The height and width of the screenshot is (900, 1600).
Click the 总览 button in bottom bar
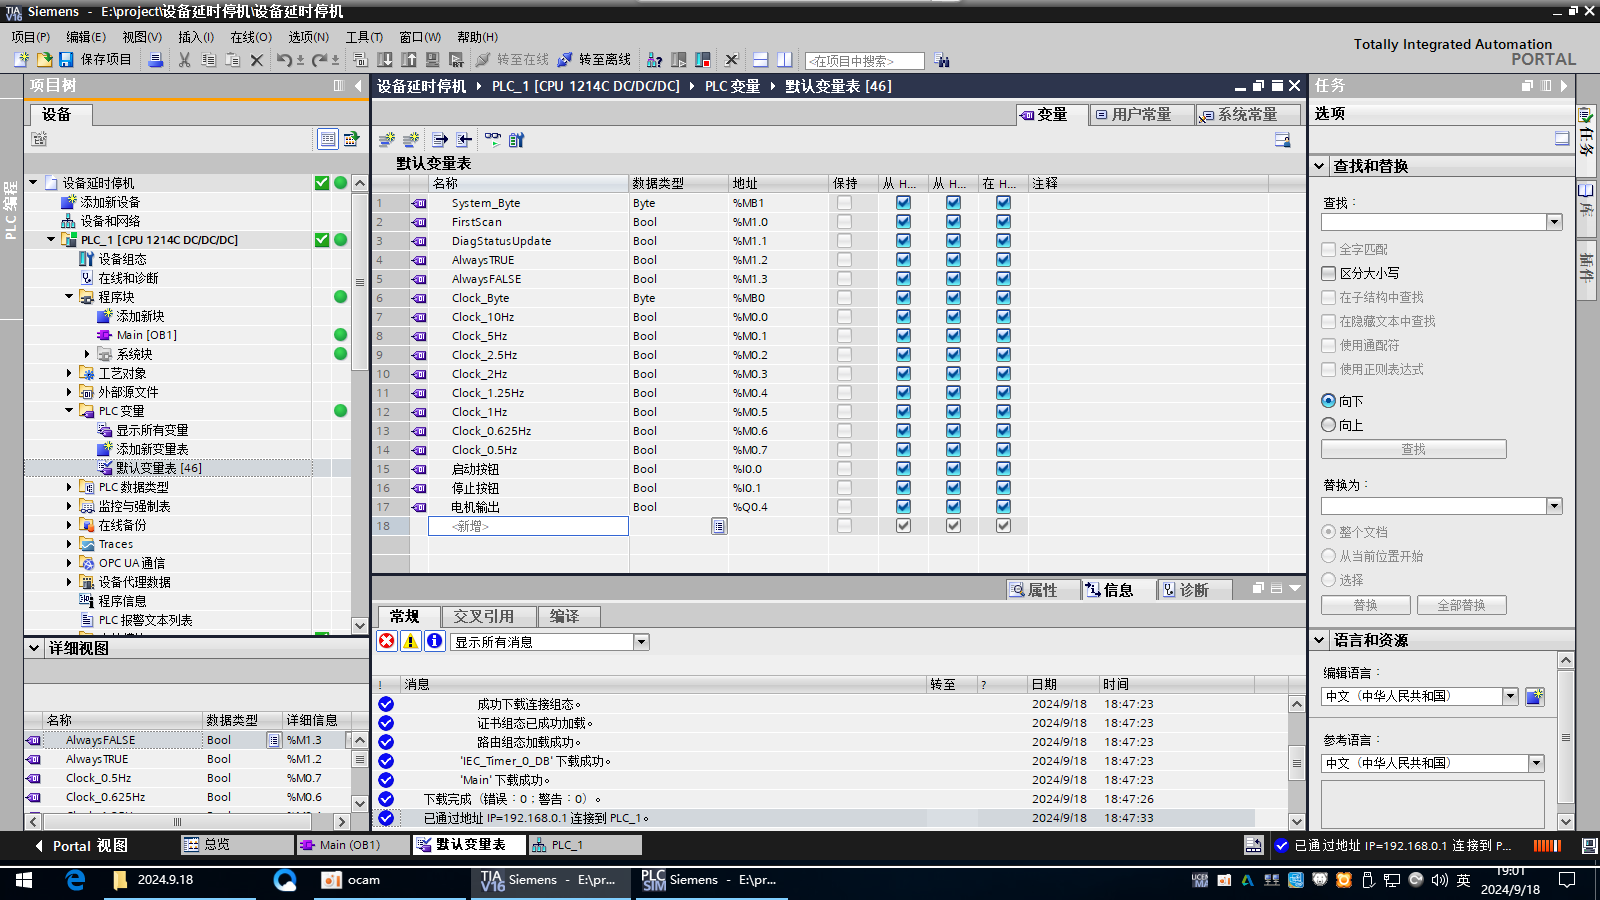coord(237,845)
